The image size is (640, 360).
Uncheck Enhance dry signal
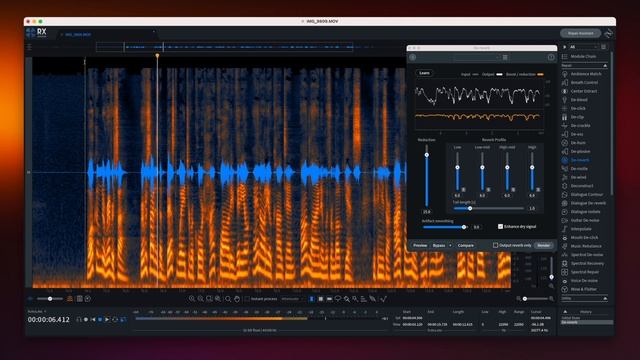pyautogui.click(x=500, y=227)
